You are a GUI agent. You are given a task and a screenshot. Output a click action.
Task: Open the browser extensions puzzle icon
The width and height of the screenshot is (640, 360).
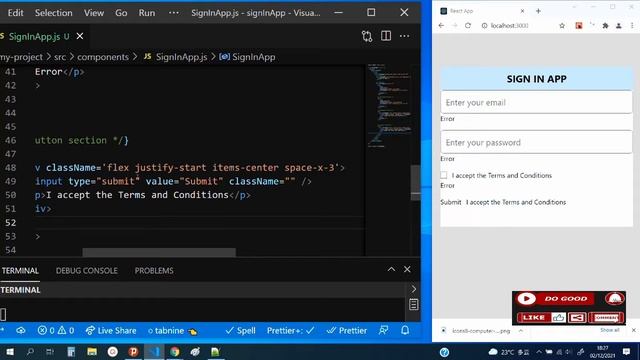click(x=605, y=25)
